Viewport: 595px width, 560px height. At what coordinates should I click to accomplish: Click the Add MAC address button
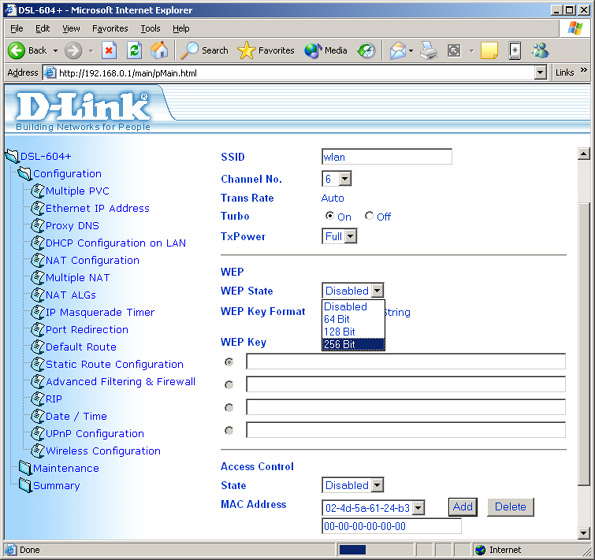tap(463, 507)
